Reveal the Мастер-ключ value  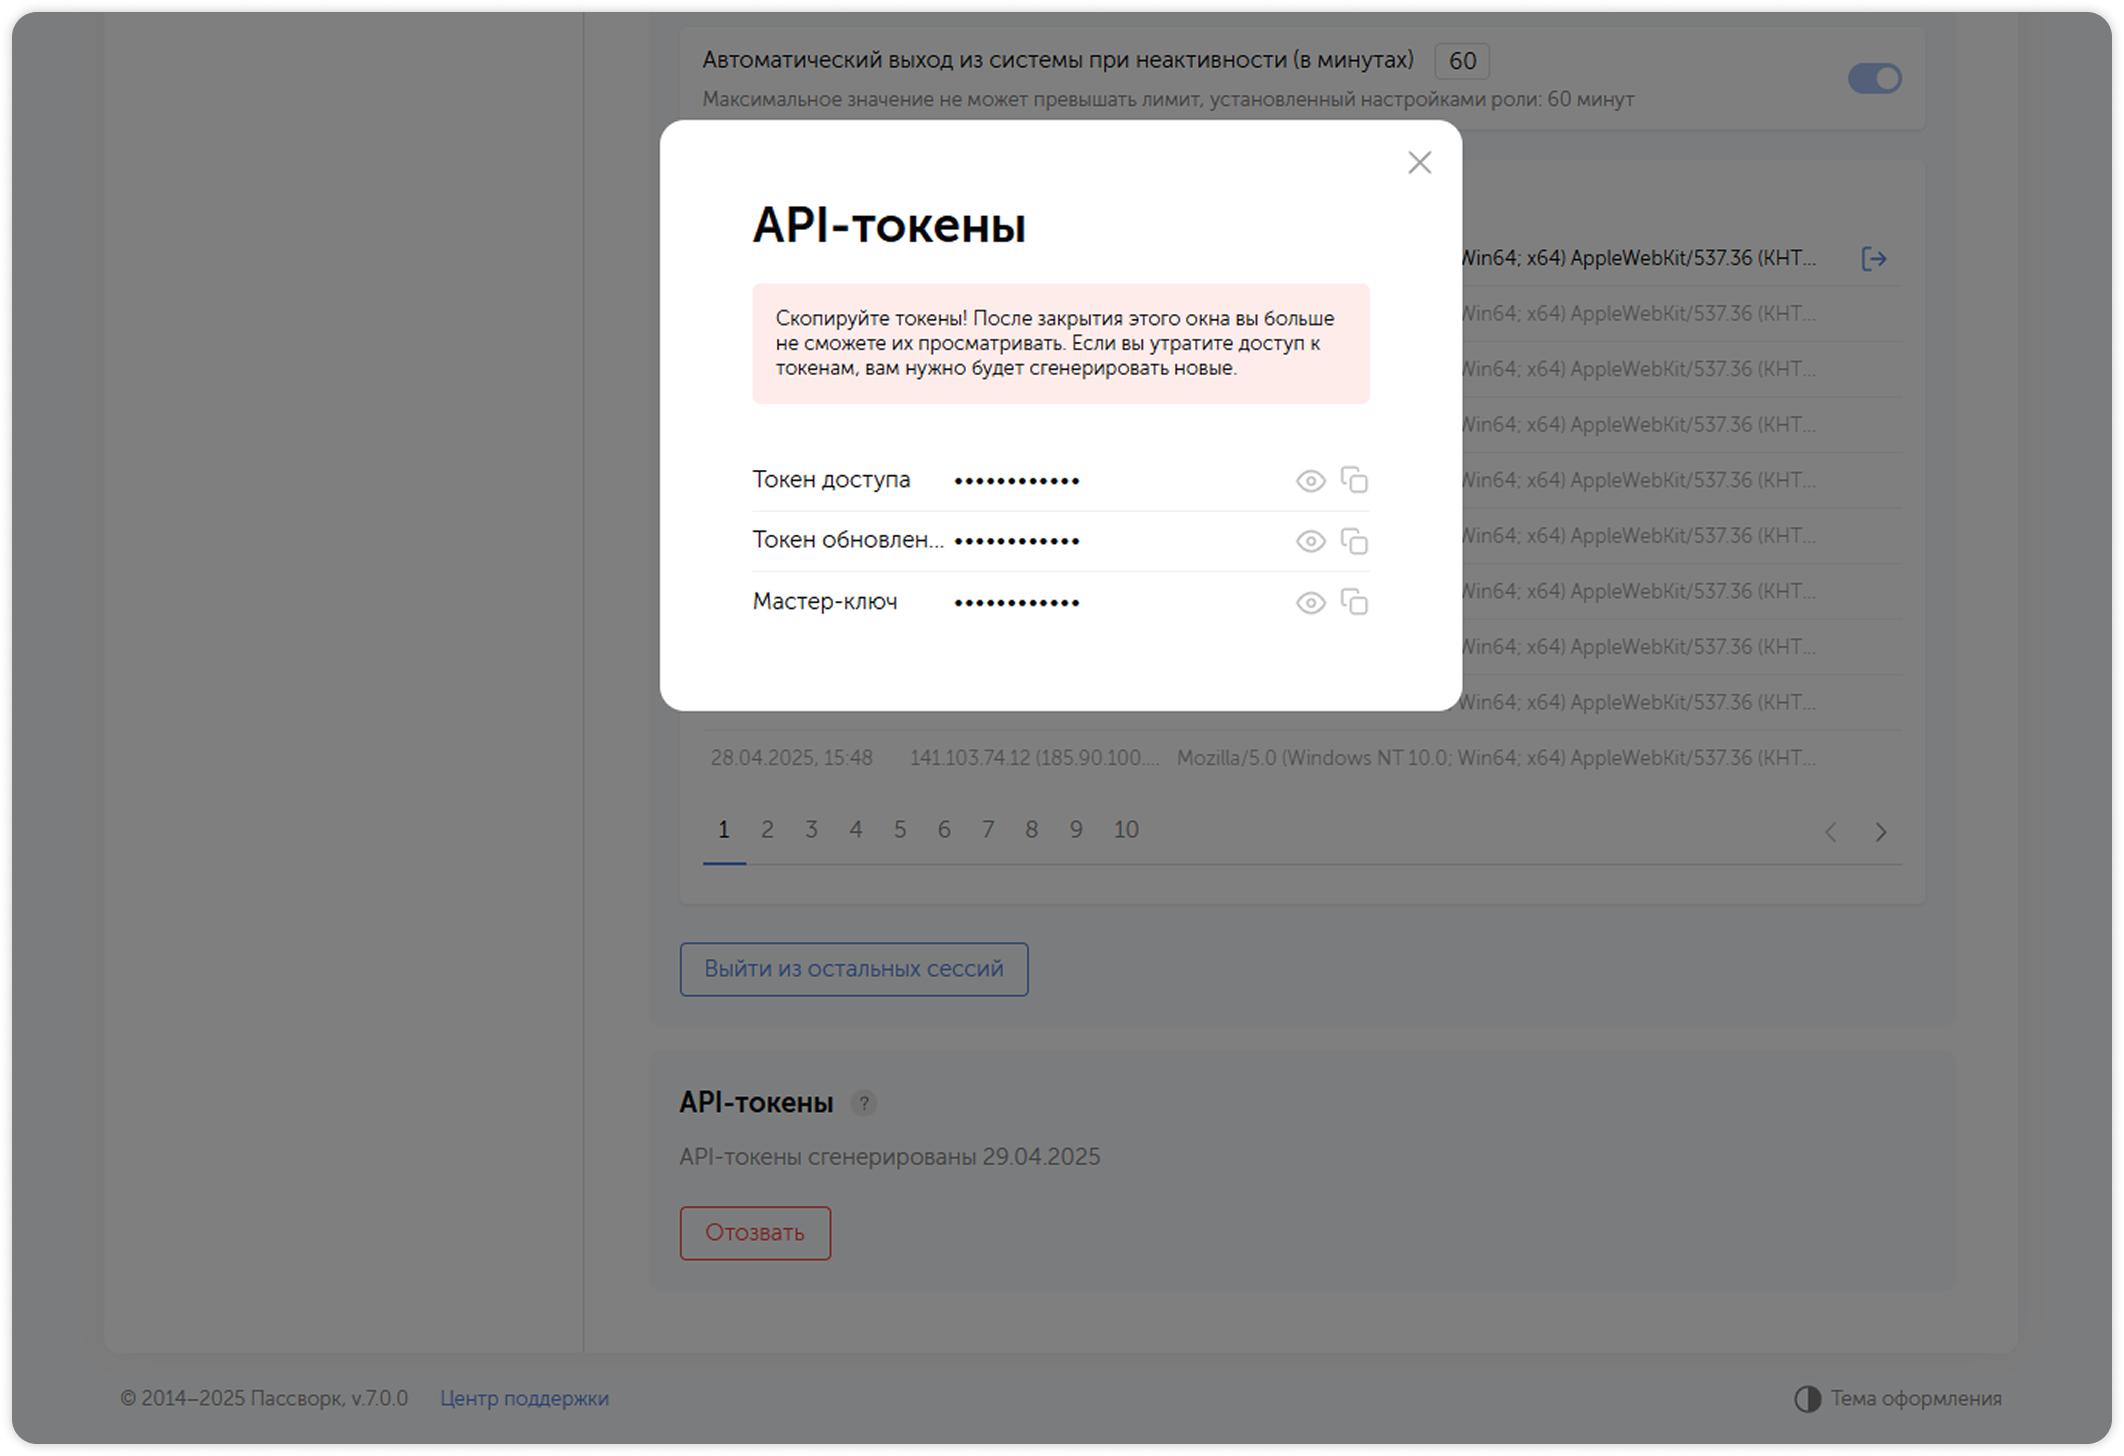click(1310, 603)
